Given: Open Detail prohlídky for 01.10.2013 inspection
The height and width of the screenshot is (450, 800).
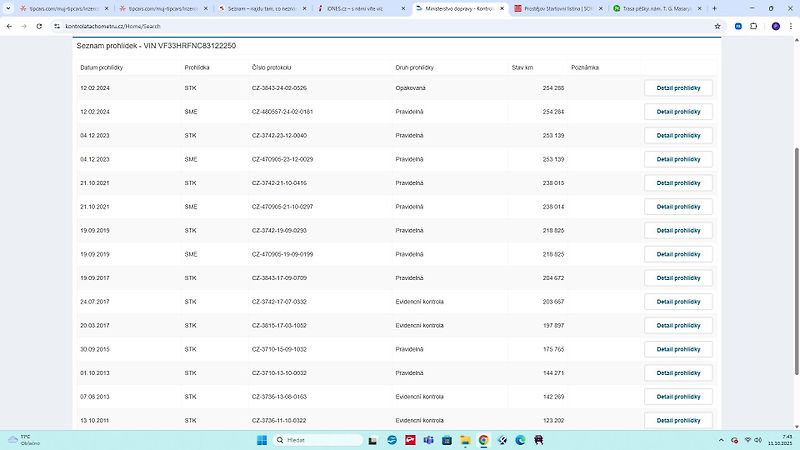Looking at the screenshot, I should tap(678, 373).
